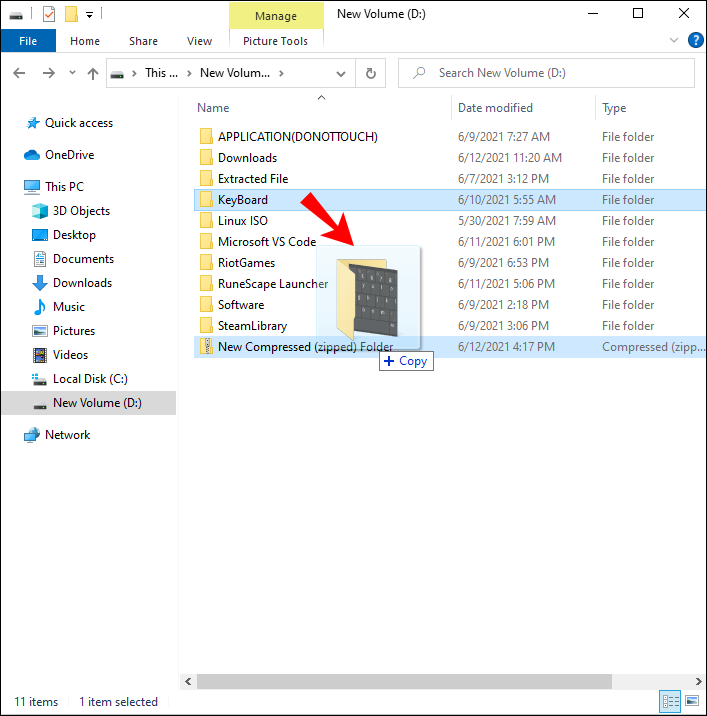Screen dimensions: 707x716
Task: Open the File menu
Action: (28, 41)
